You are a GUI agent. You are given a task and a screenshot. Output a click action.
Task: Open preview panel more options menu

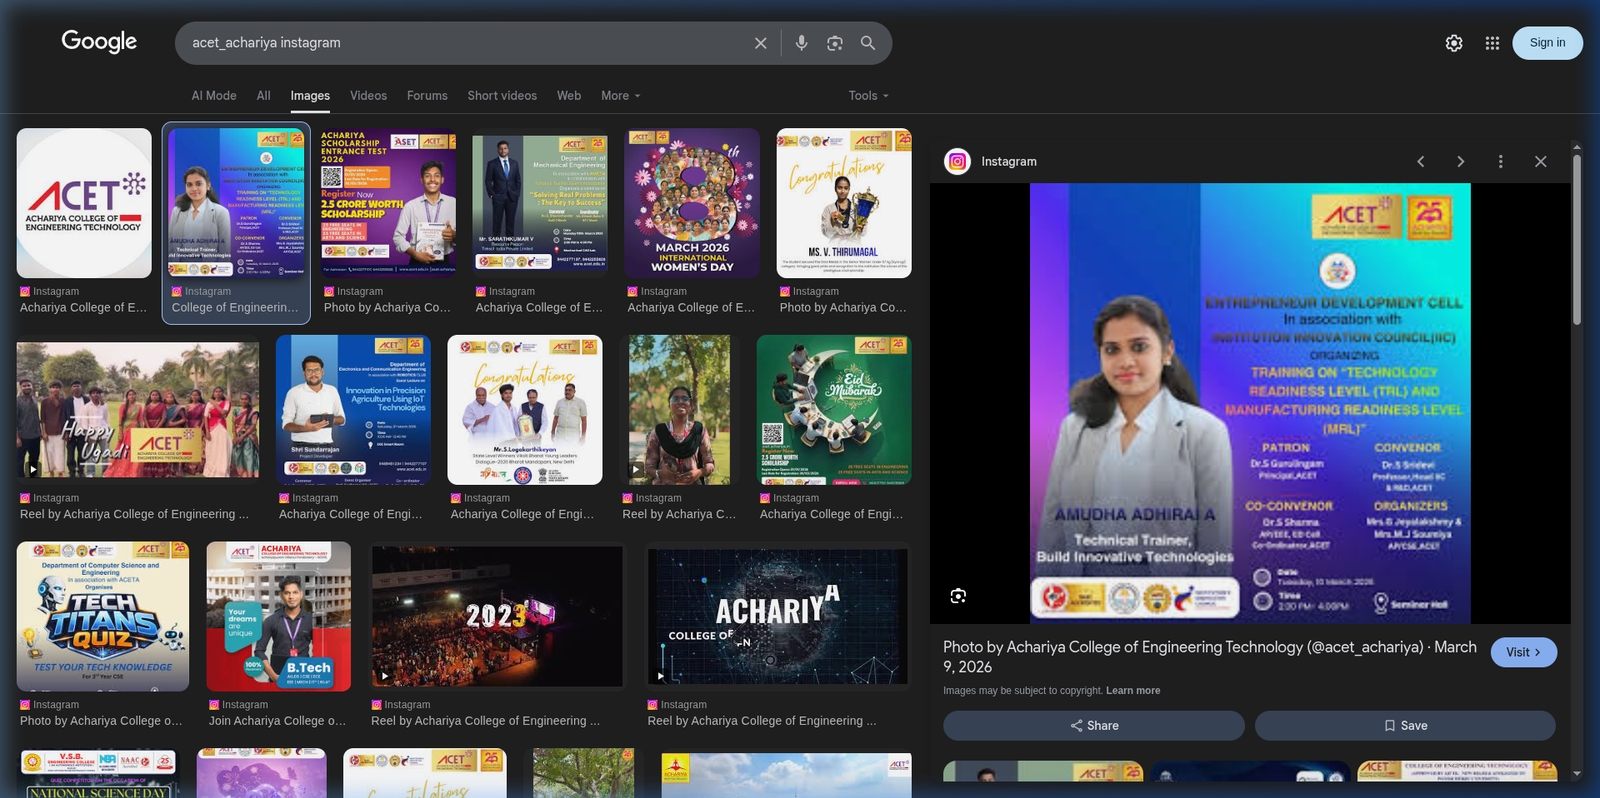tap(1500, 161)
